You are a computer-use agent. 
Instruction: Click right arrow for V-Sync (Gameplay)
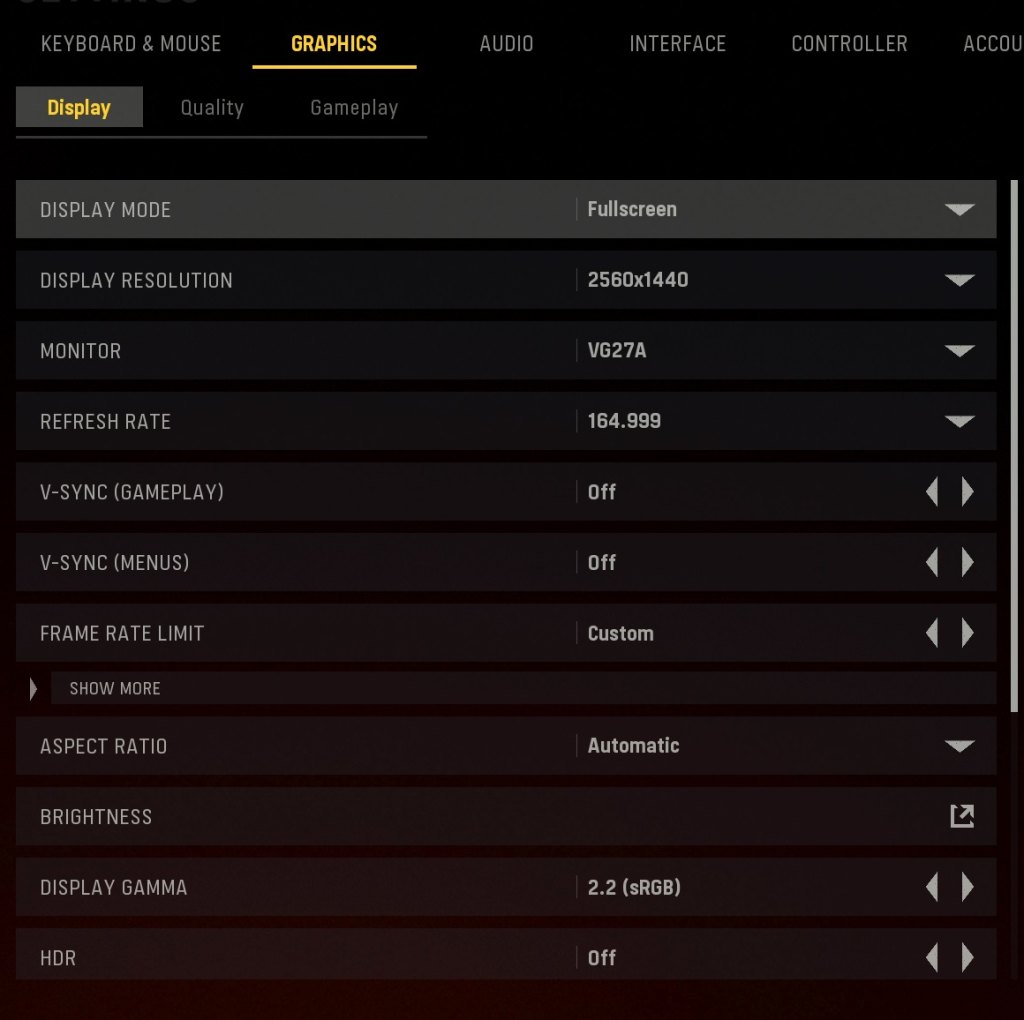pos(967,492)
